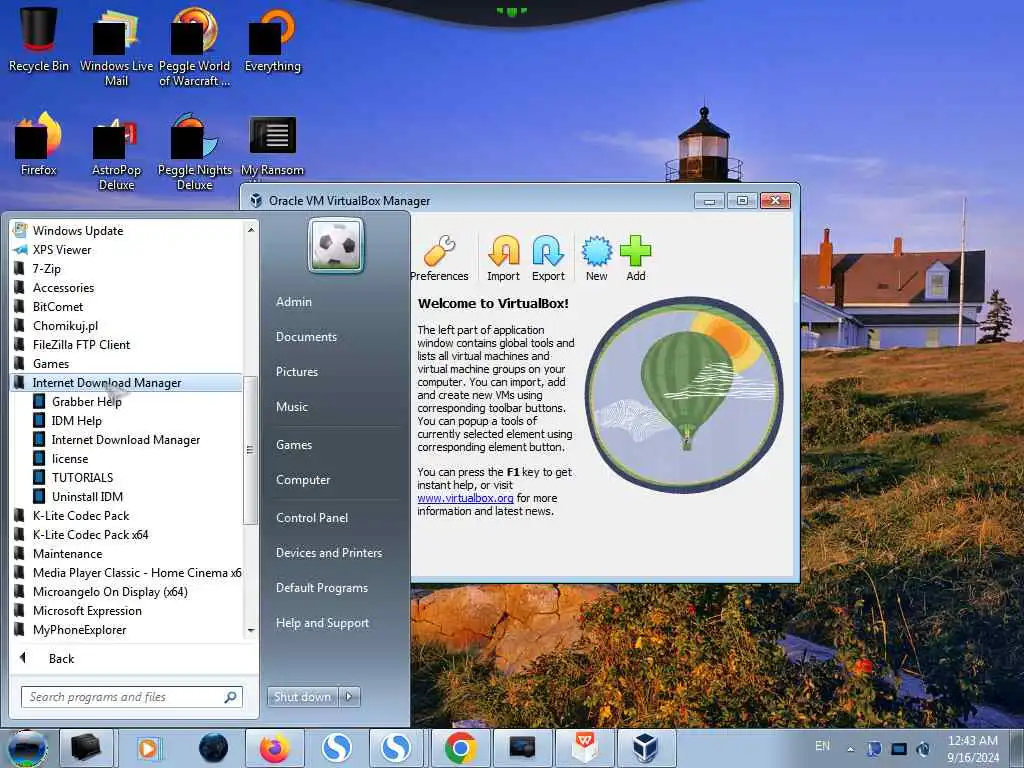Click the programs list scroll down arrow

[251, 630]
